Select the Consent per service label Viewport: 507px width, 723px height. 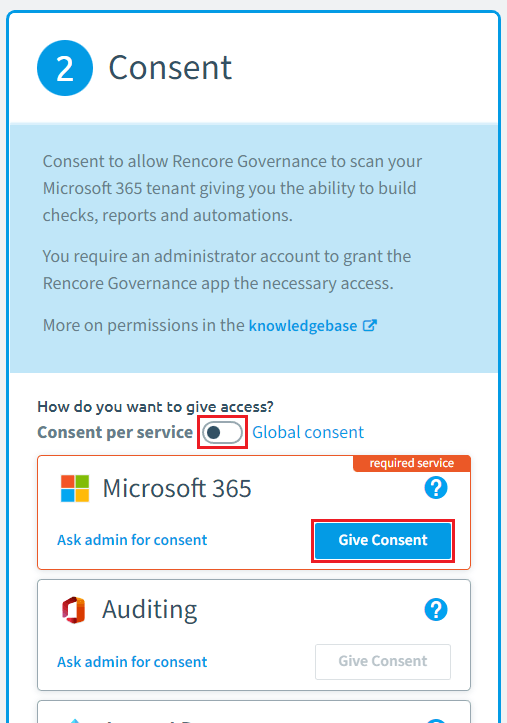[115, 432]
